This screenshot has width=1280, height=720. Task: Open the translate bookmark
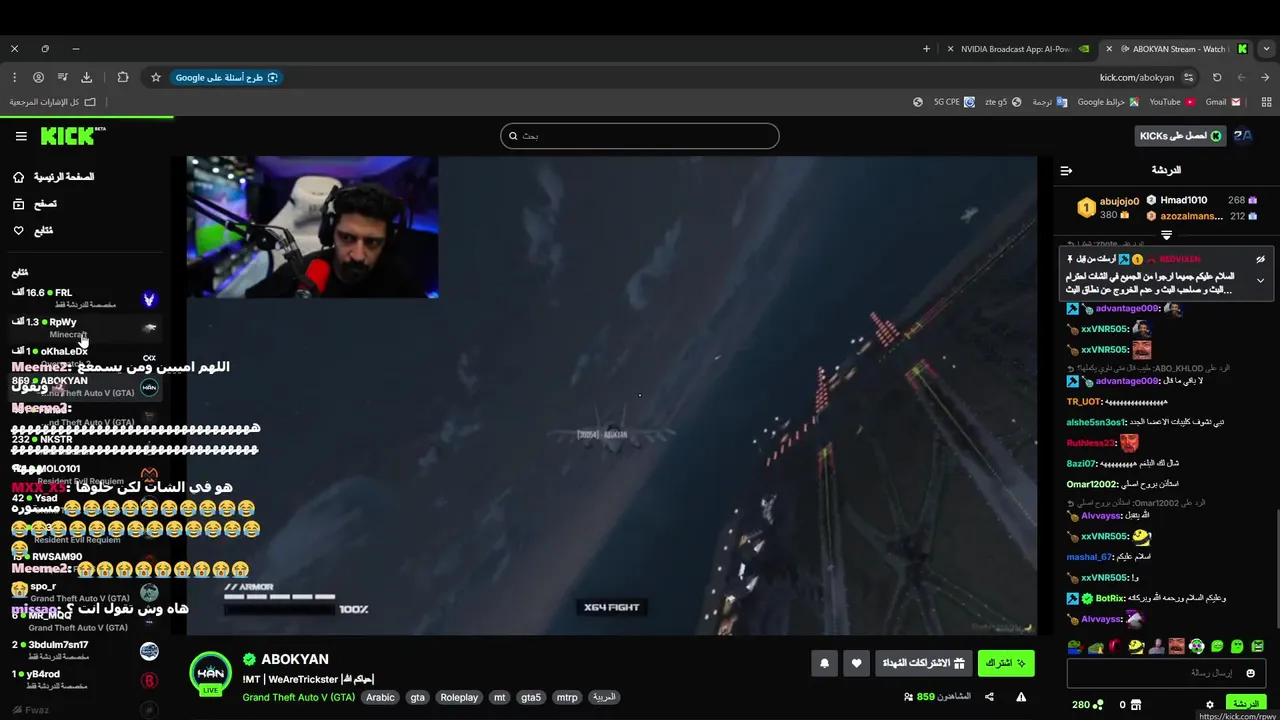(x=1050, y=102)
